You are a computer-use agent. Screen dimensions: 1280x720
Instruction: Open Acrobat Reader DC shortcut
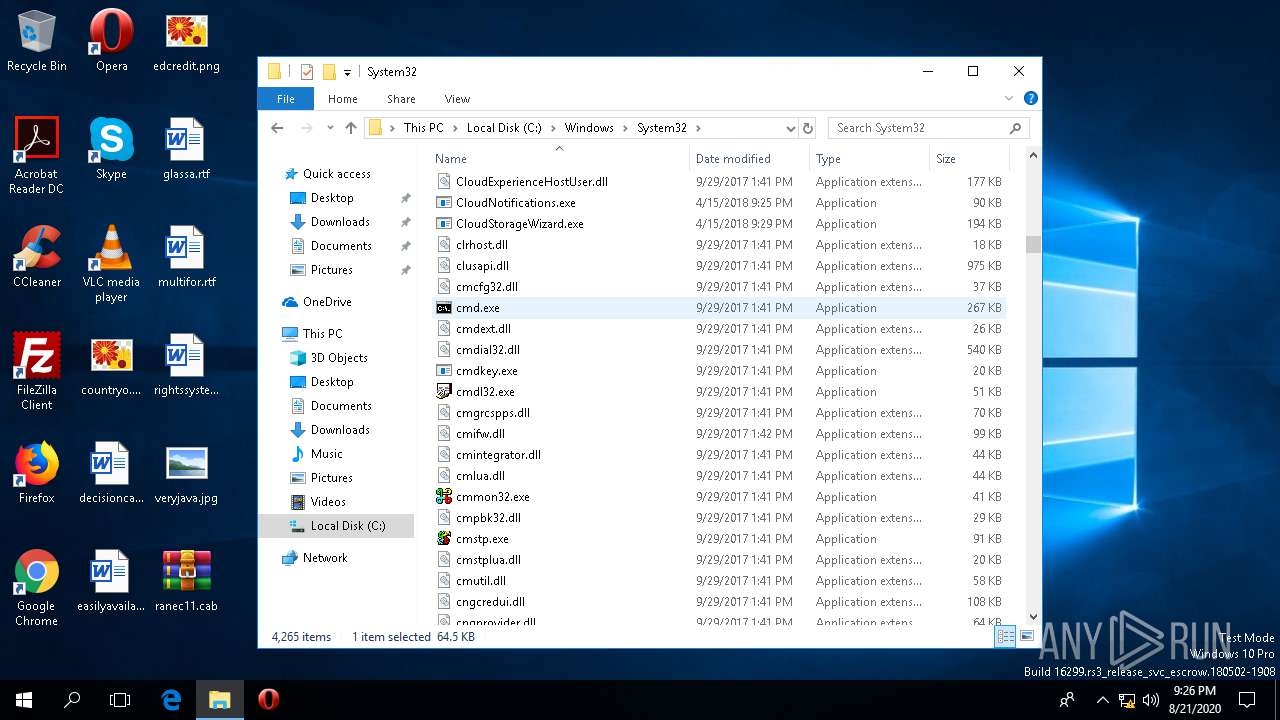tap(37, 156)
